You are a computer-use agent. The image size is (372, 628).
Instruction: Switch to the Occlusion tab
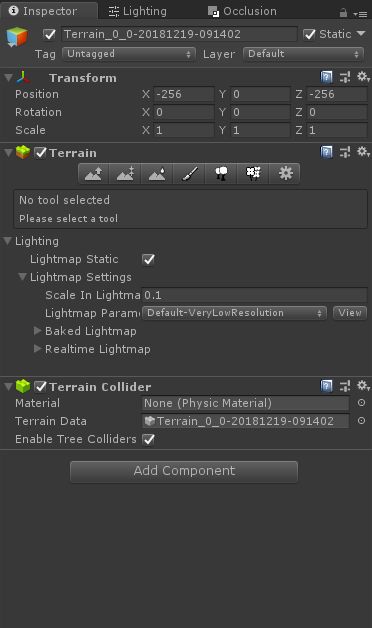pos(242,12)
